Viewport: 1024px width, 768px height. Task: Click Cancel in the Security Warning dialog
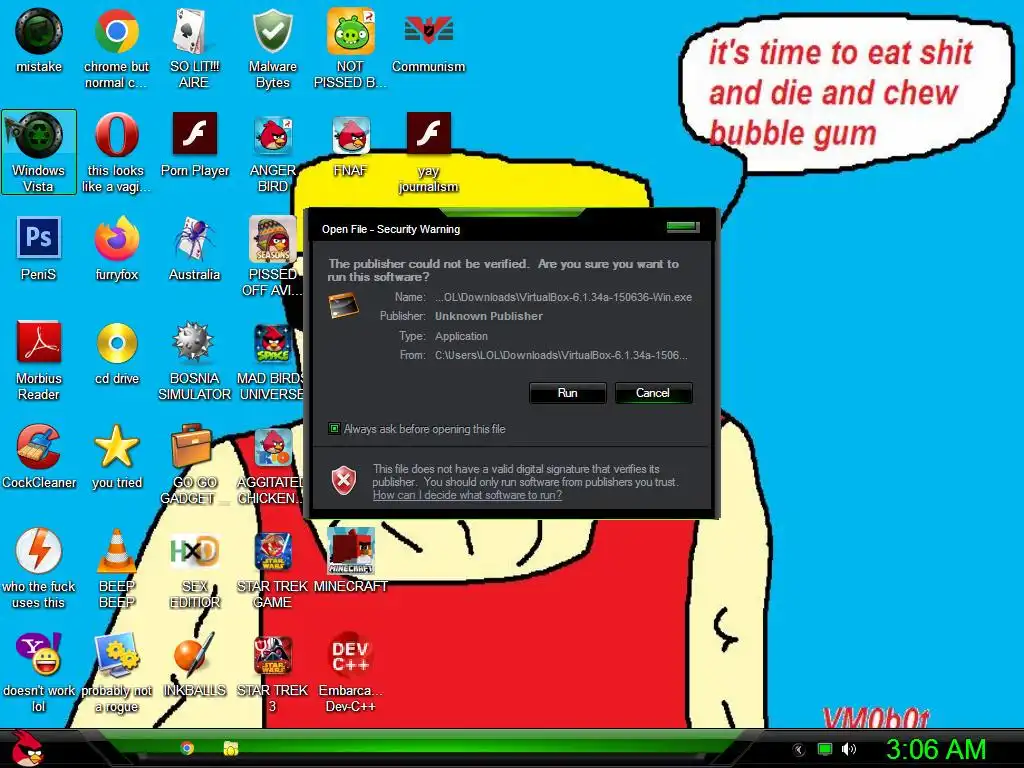point(653,392)
